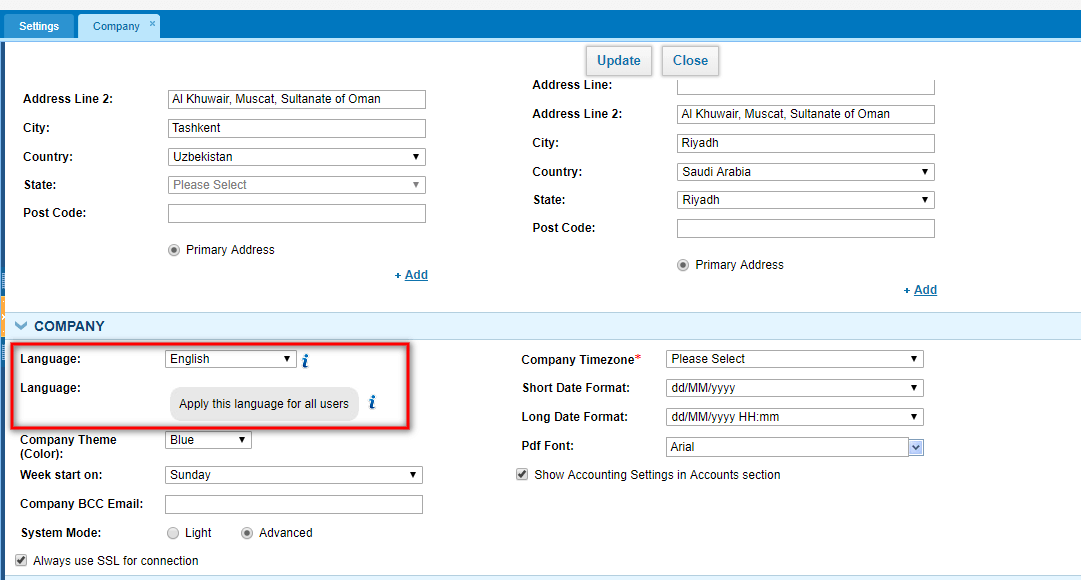Click Add link under Riyadh address
1081x580 pixels.
tap(925, 290)
